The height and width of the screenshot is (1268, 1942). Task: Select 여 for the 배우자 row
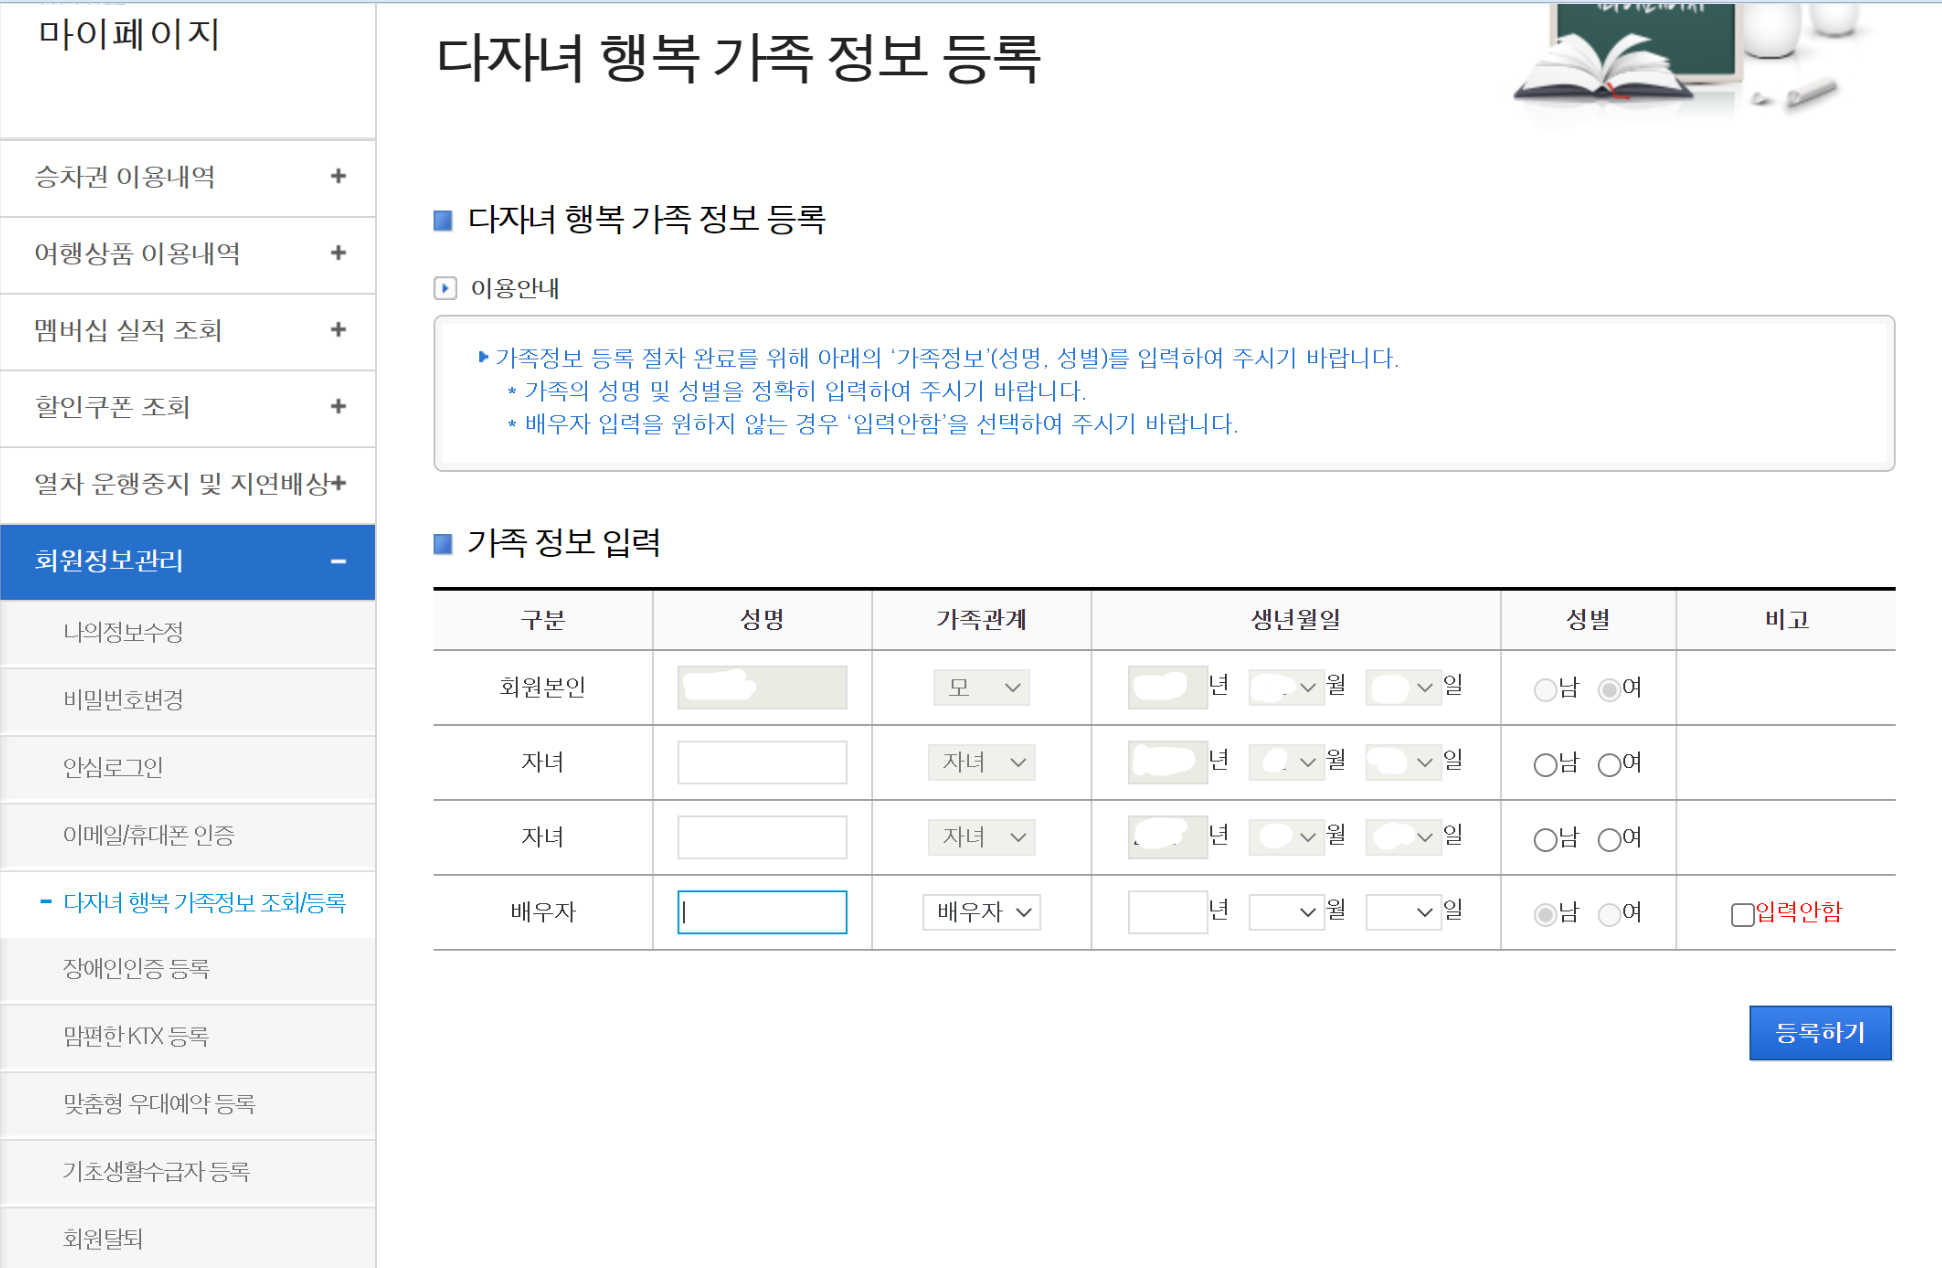click(1609, 914)
